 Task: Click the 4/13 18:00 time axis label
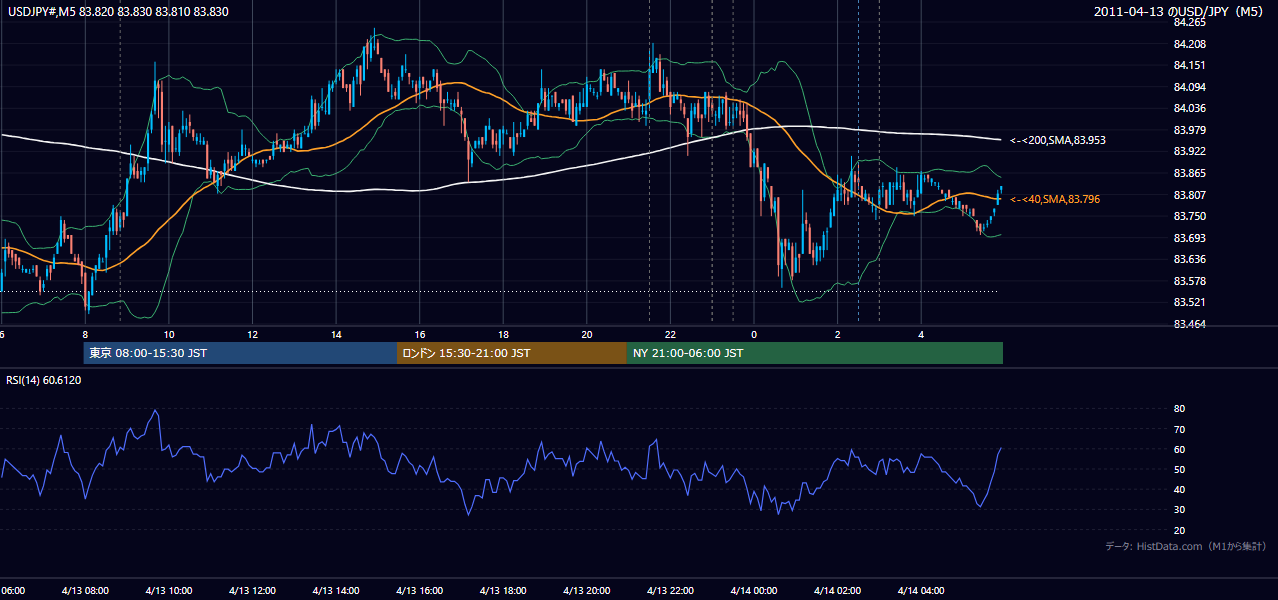click(503, 590)
